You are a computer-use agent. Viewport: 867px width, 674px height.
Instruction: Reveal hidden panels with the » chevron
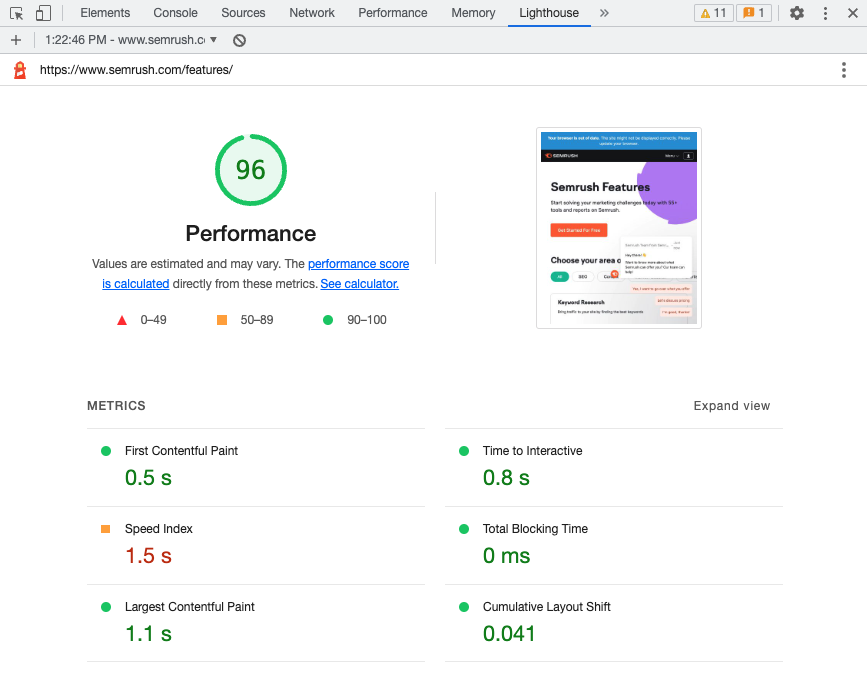tap(602, 13)
